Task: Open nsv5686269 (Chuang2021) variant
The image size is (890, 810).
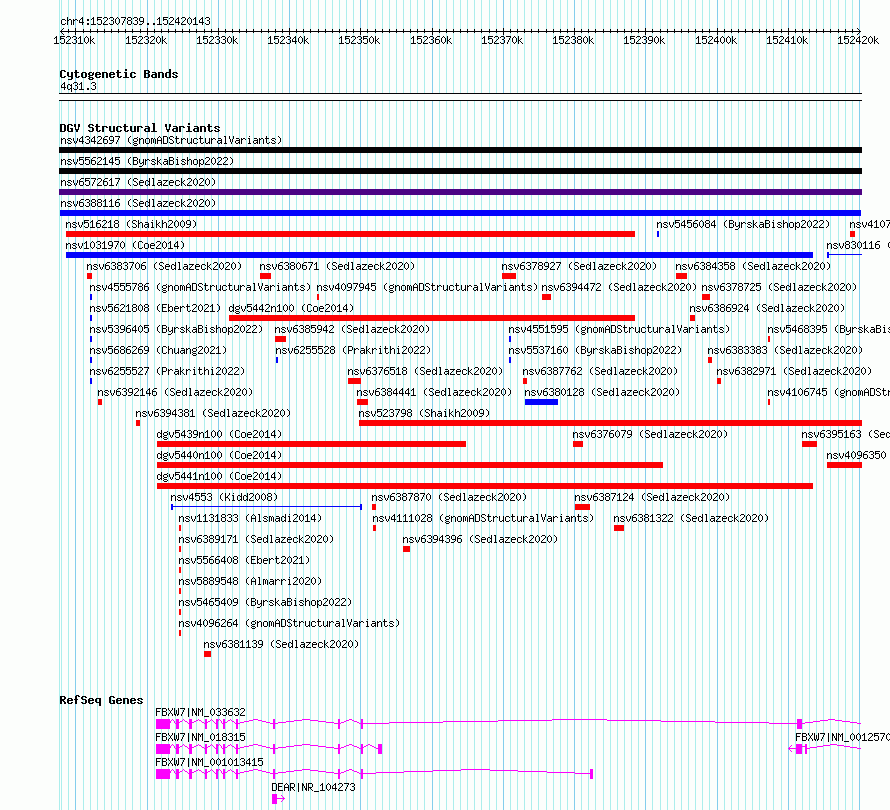Action: [x=158, y=350]
